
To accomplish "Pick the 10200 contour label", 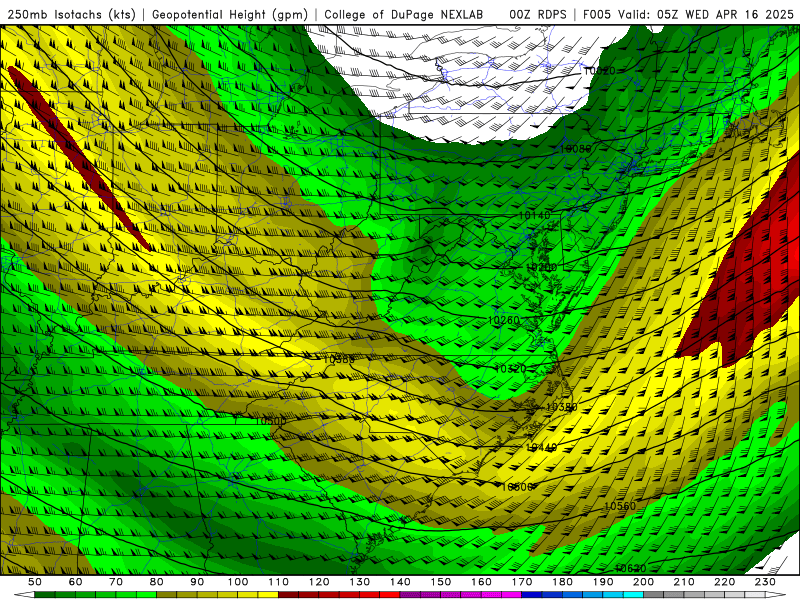I will pos(541,267).
